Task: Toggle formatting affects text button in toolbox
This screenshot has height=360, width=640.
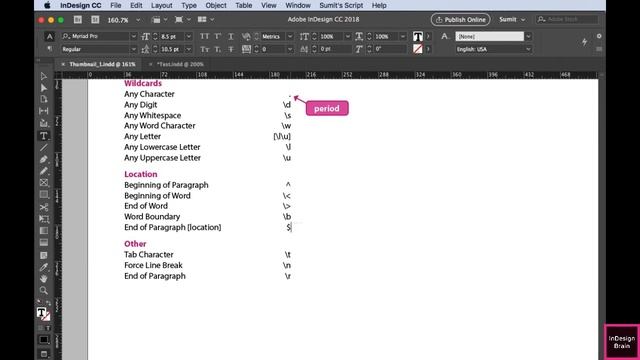Action: [x=48, y=328]
